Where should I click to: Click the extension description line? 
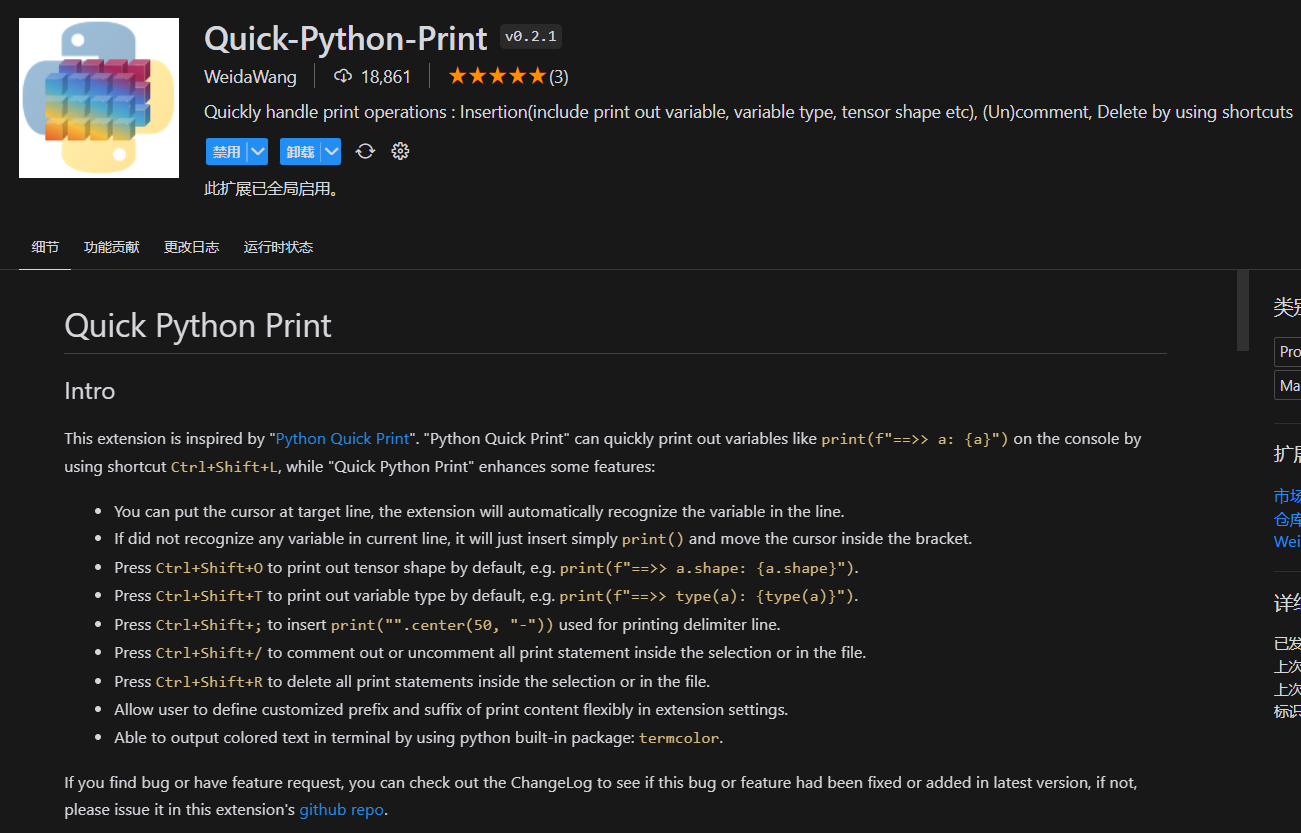748,112
